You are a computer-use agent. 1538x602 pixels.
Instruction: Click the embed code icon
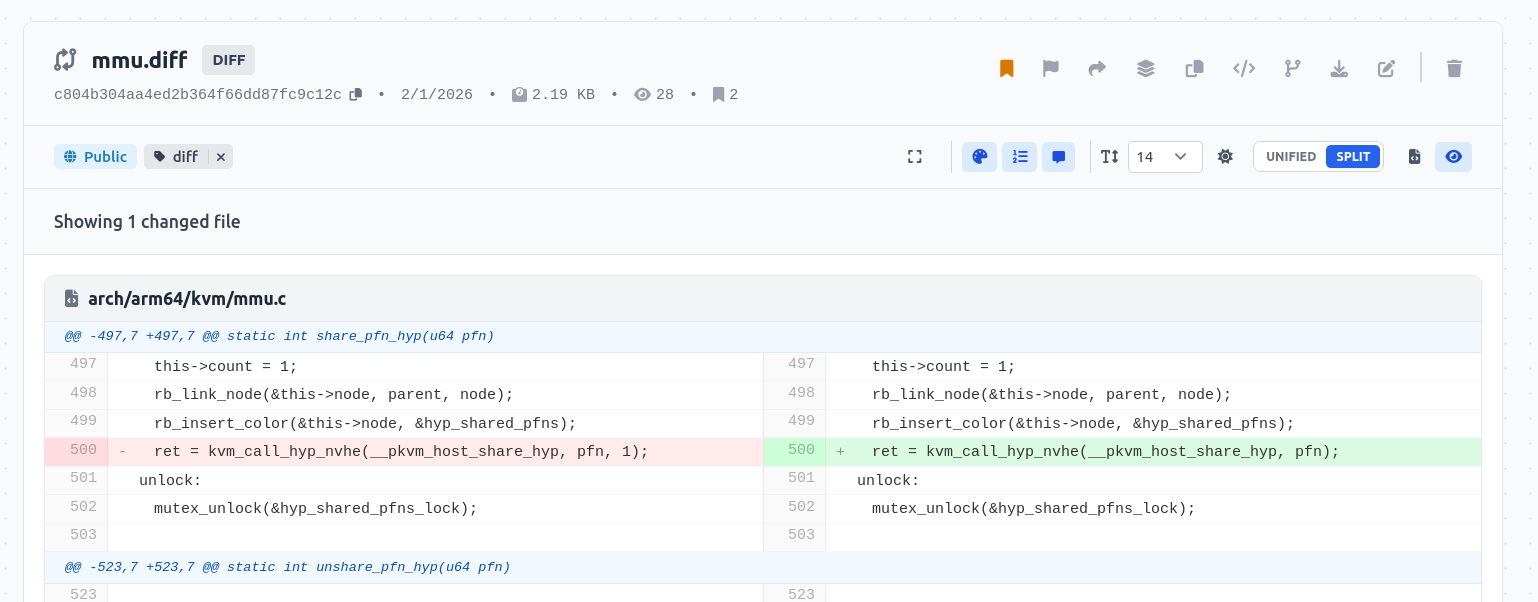[1244, 68]
